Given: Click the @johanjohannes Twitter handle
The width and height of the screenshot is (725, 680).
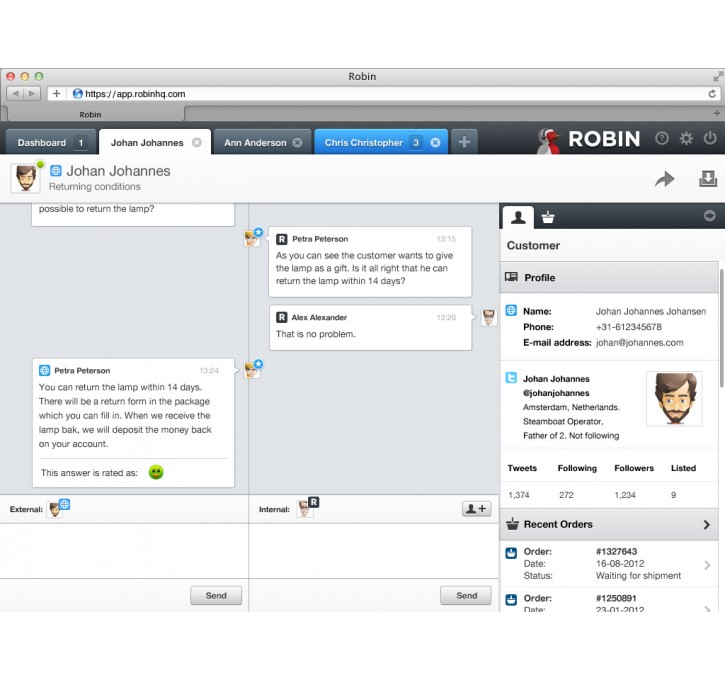Looking at the screenshot, I should point(556,393).
